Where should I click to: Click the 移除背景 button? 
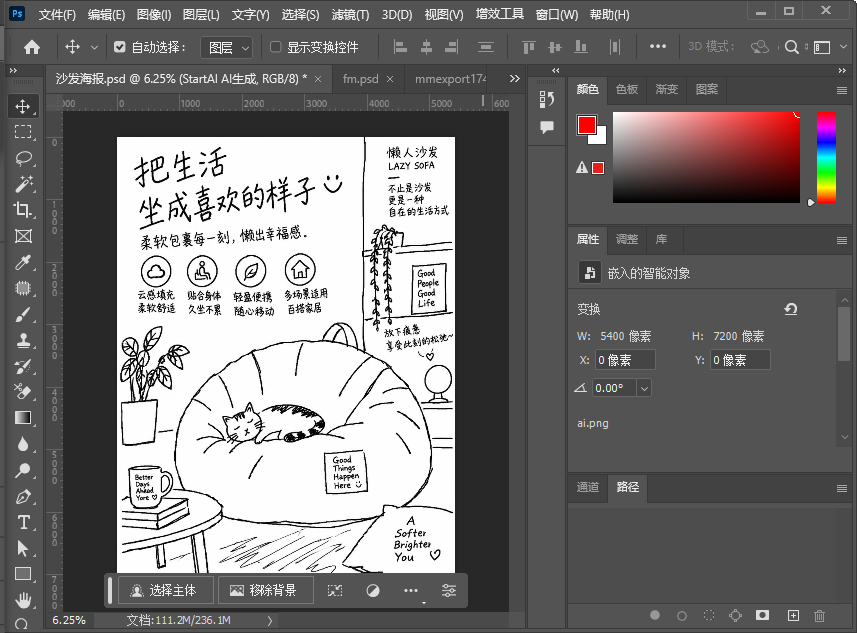tap(266, 590)
